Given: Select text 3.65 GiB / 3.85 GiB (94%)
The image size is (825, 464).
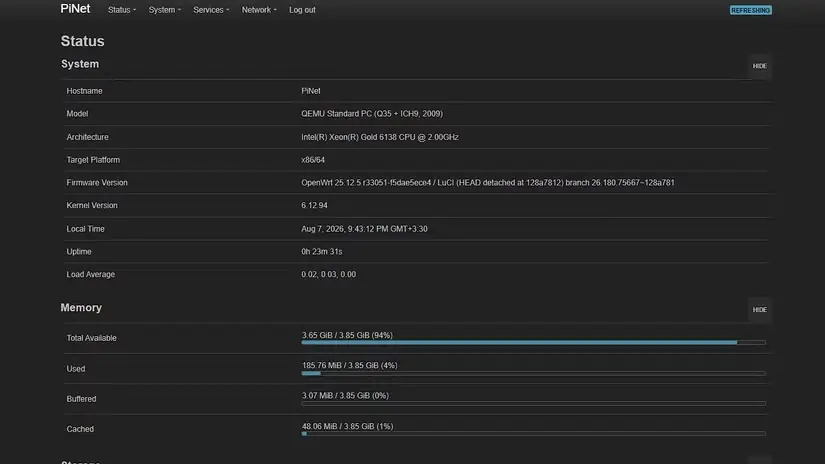Looking at the screenshot, I should pos(347,335).
